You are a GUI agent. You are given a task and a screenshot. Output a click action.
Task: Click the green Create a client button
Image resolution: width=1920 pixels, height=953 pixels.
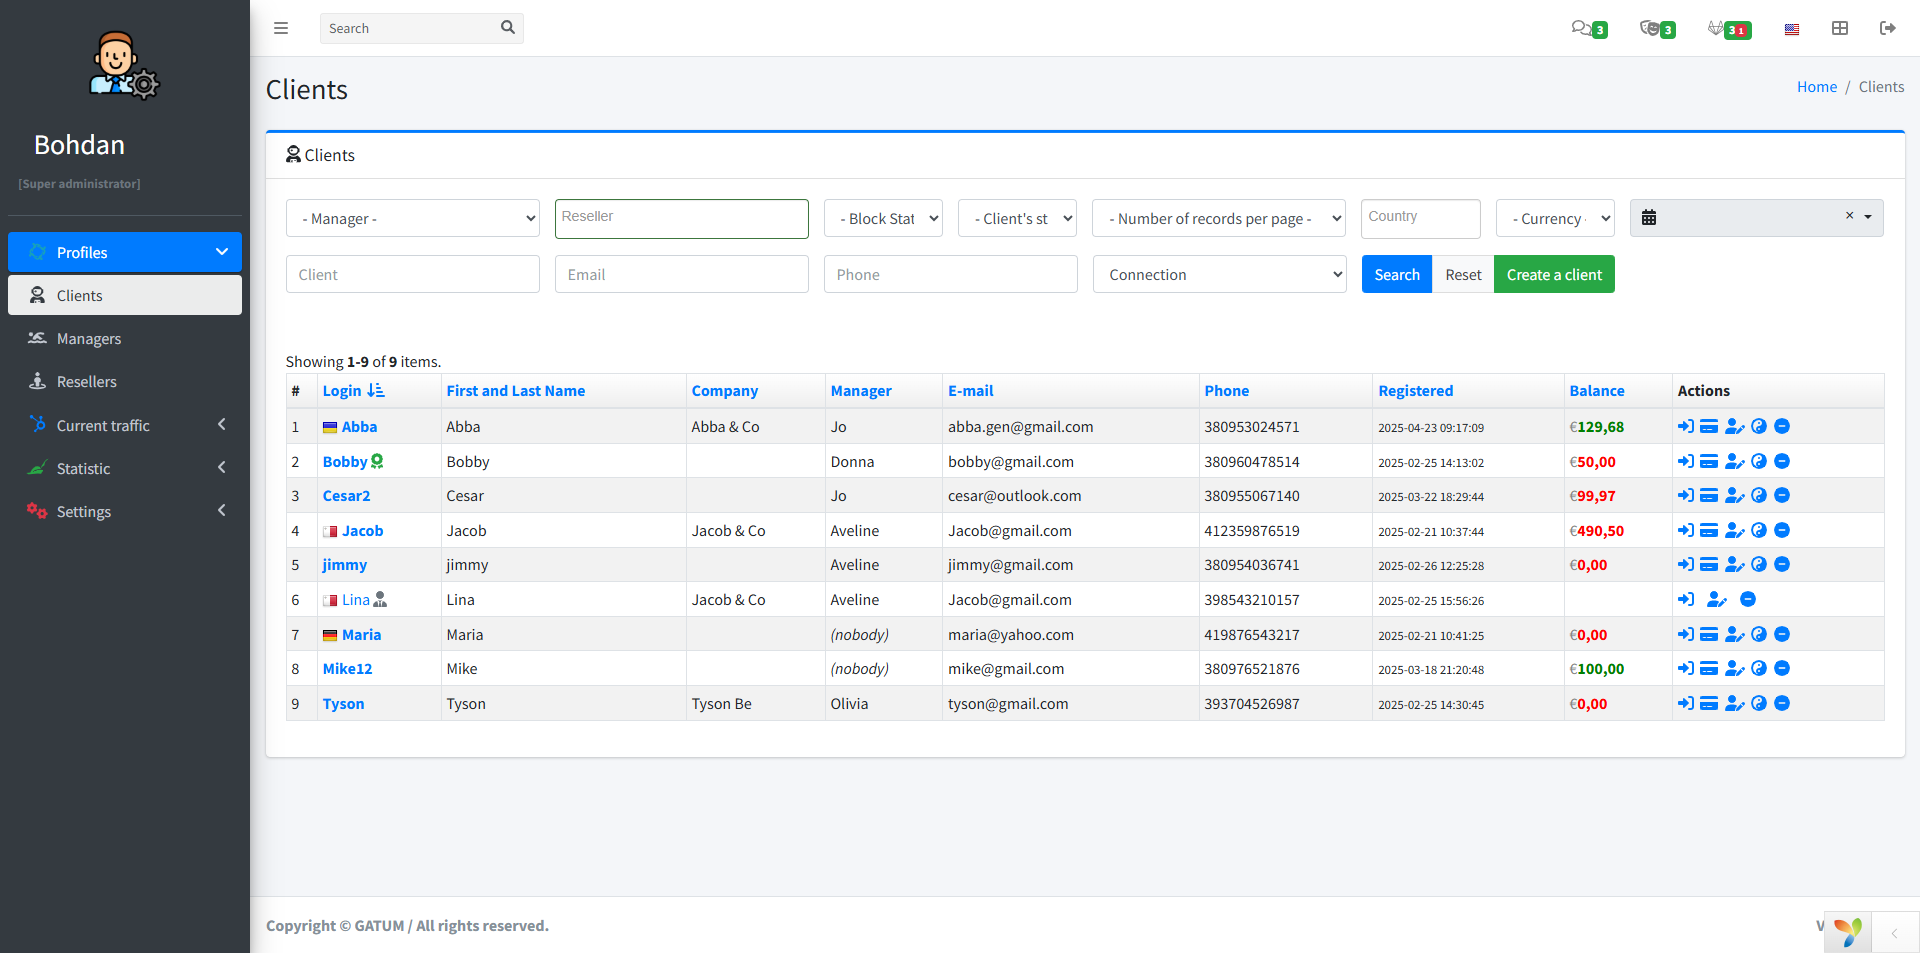[1553, 275]
